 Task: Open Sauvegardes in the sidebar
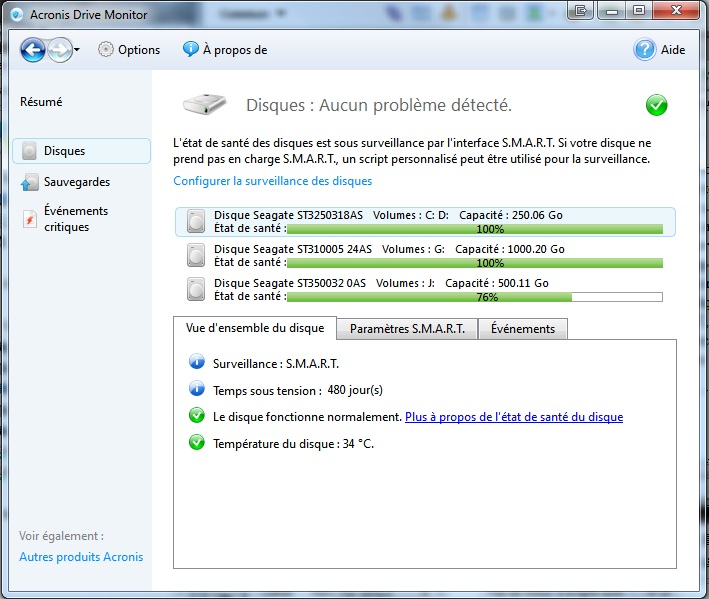pyautogui.click(x=77, y=182)
